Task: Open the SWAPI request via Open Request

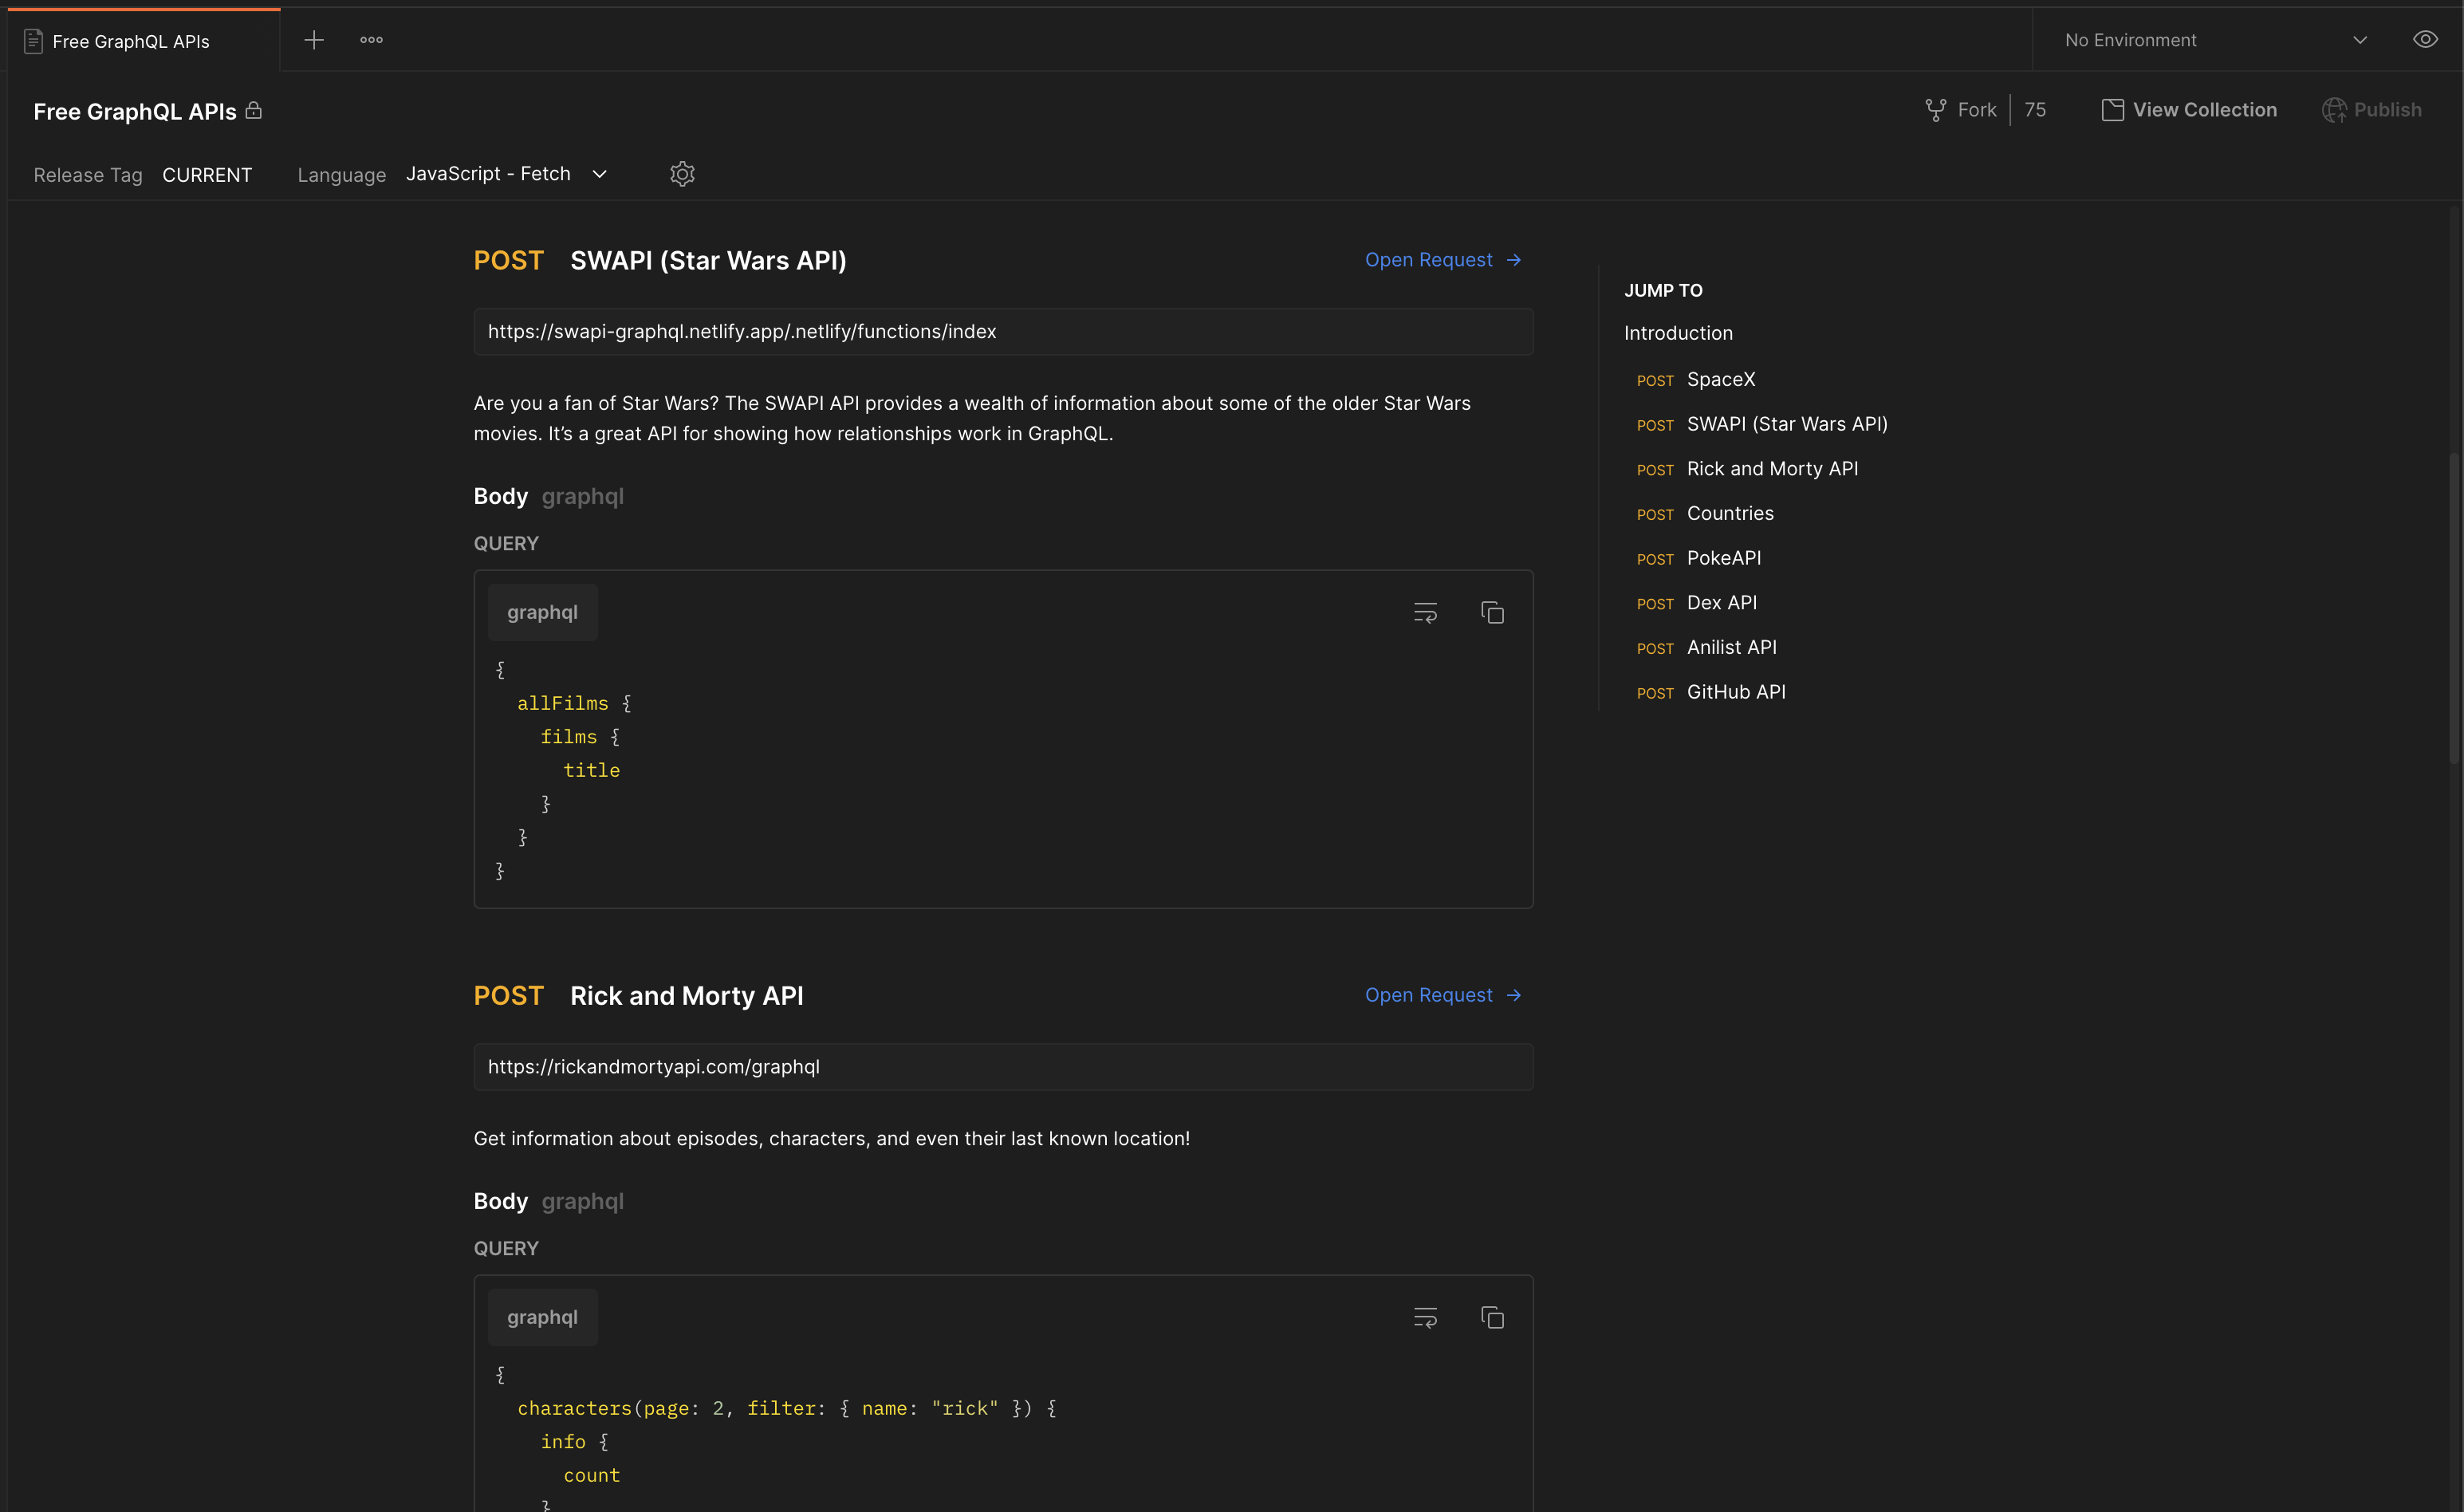Action: click(x=1443, y=259)
